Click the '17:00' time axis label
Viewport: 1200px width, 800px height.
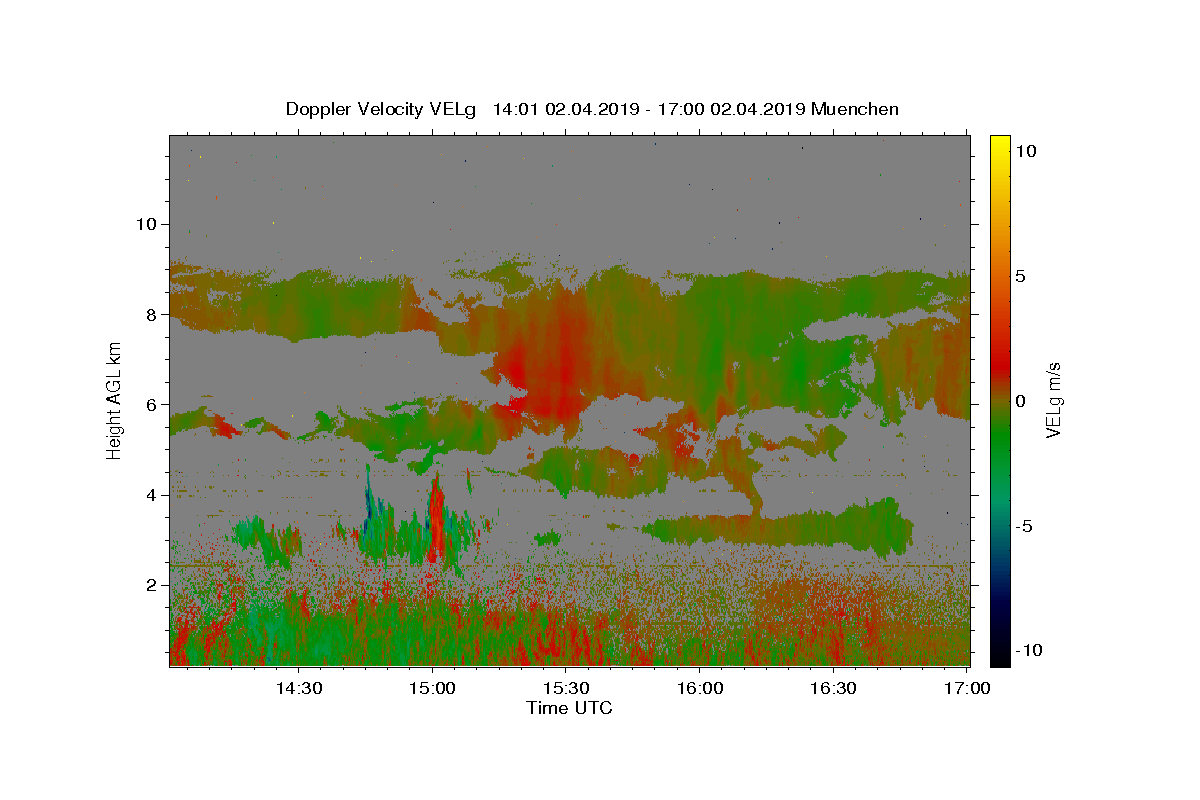pyautogui.click(x=968, y=688)
